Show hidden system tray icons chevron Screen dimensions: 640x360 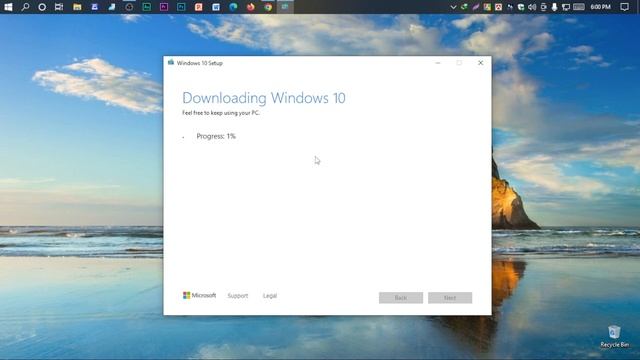click(453, 7)
